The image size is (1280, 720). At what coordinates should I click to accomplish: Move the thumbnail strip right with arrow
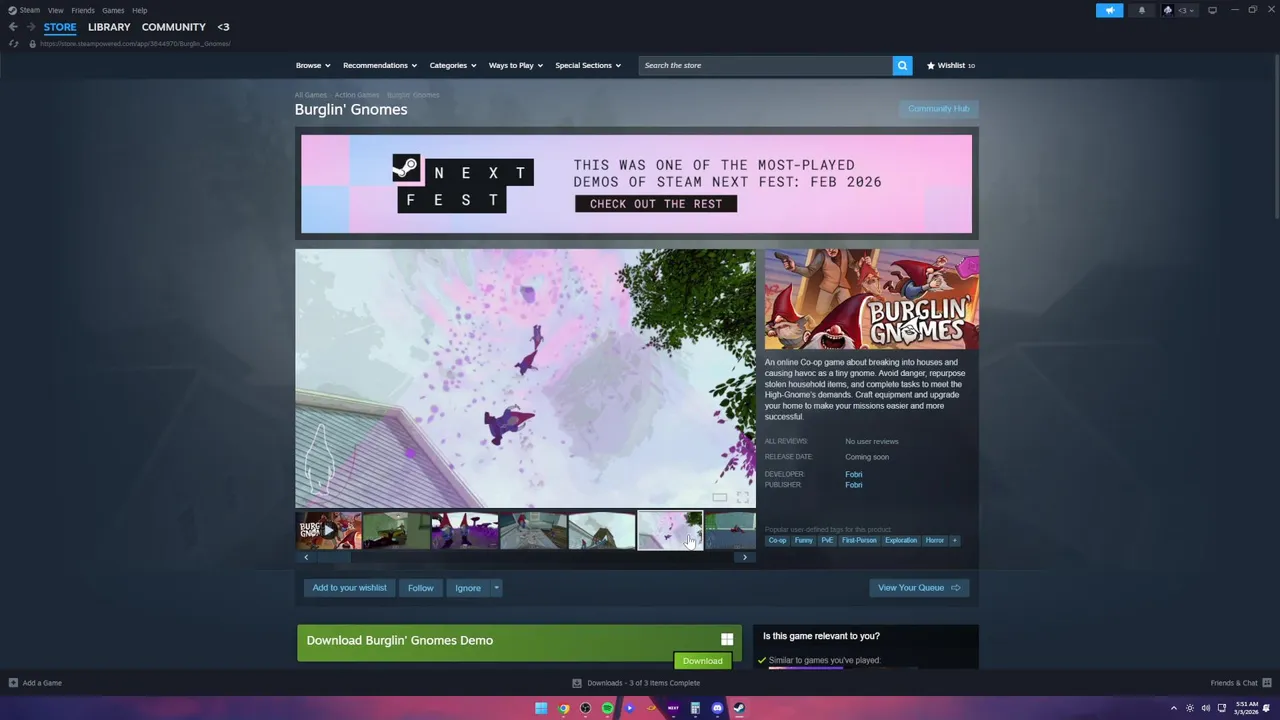pyautogui.click(x=744, y=557)
